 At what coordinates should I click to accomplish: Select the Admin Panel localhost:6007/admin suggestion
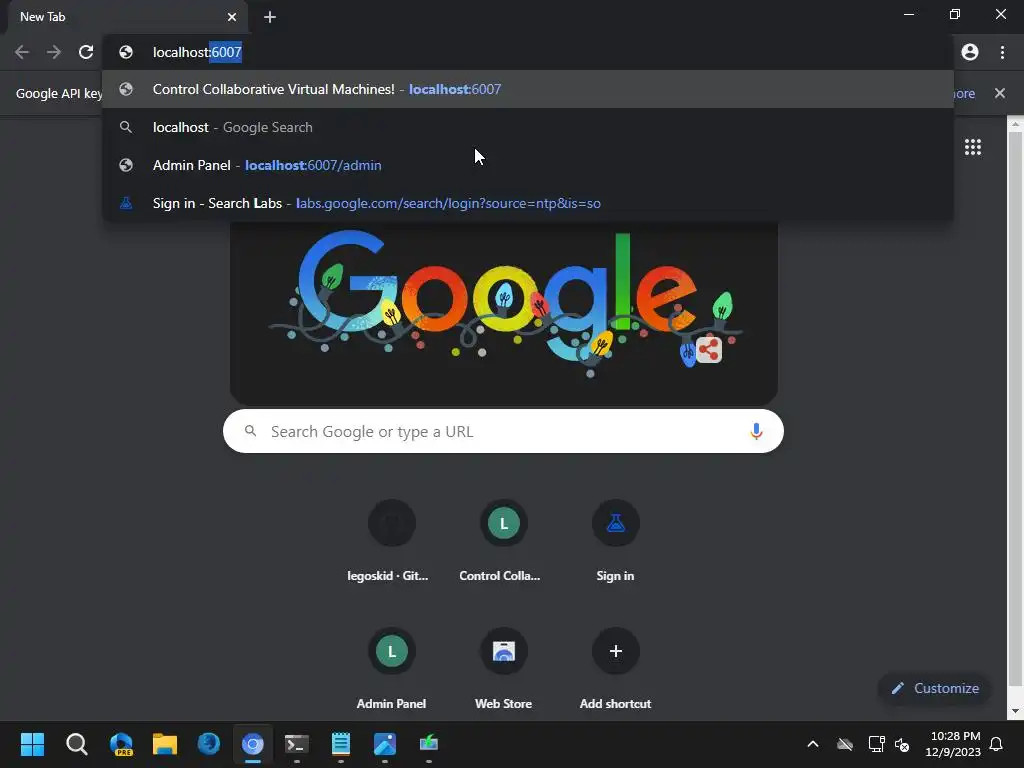point(528,165)
